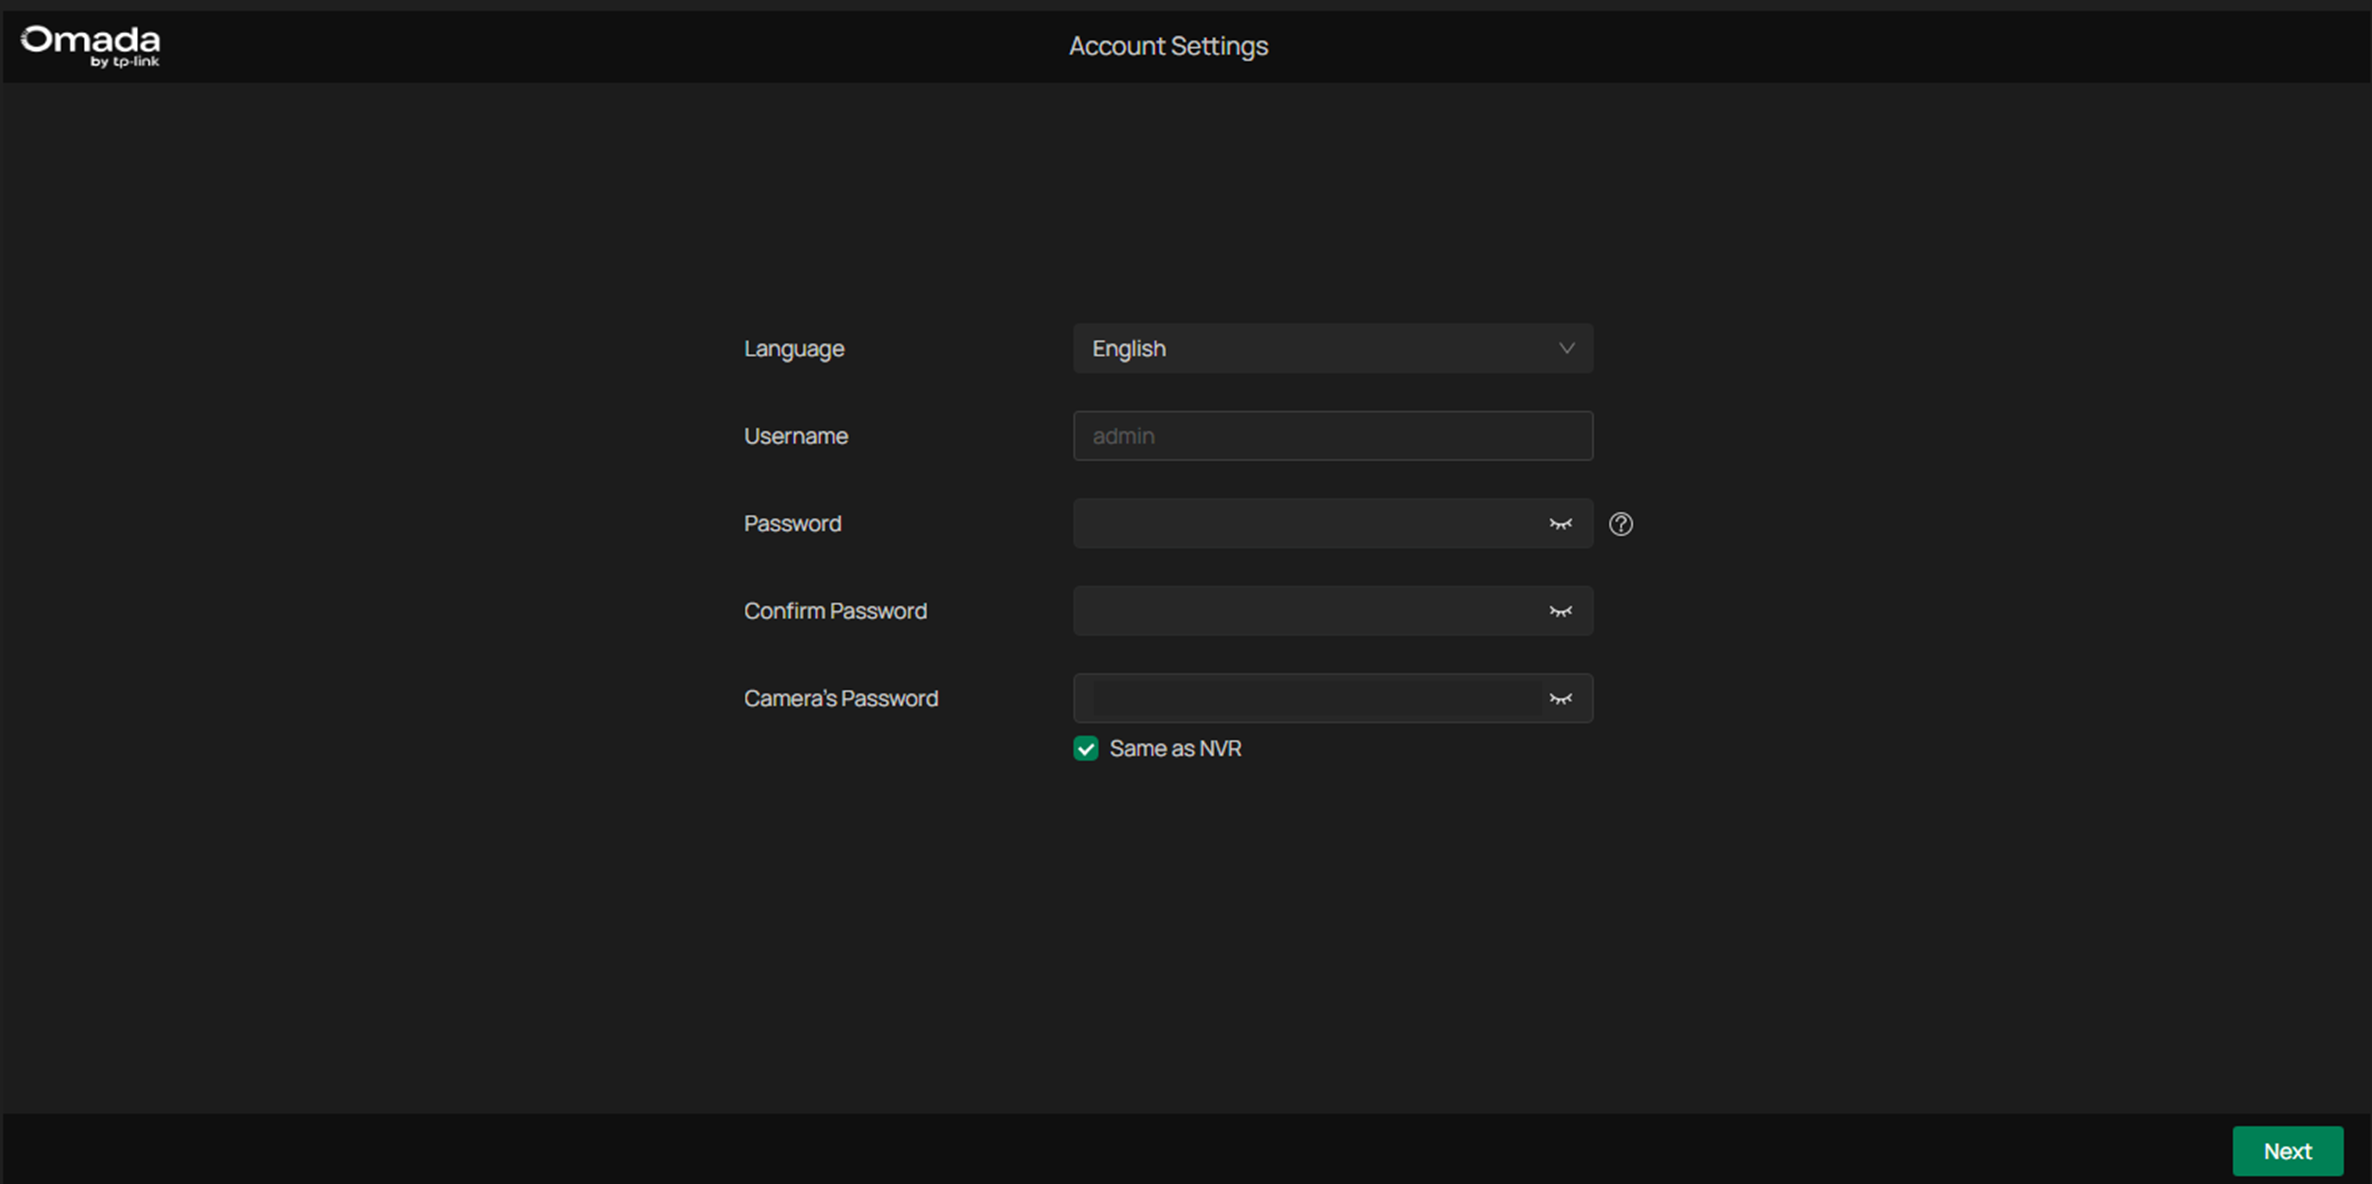The width and height of the screenshot is (2372, 1184).
Task: Click the Language field label
Action: (794, 348)
